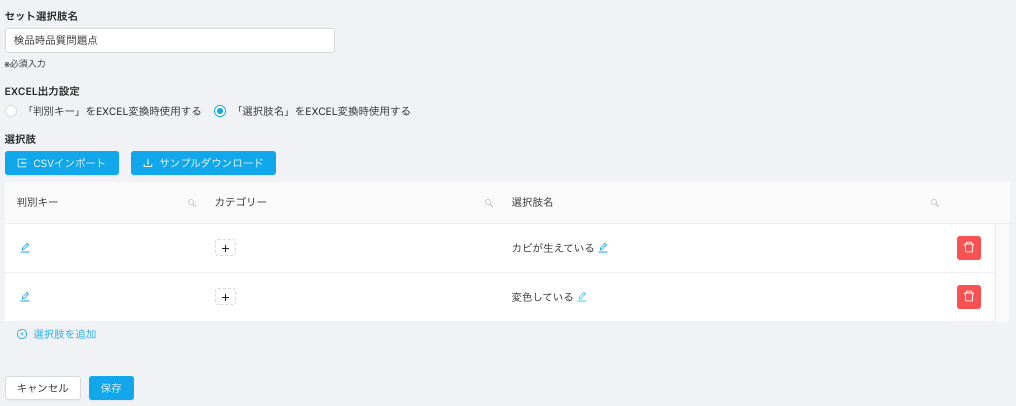Screen dimensions: 1016x406
Task: Click search icon in 判別キー column header
Action: 191,203
